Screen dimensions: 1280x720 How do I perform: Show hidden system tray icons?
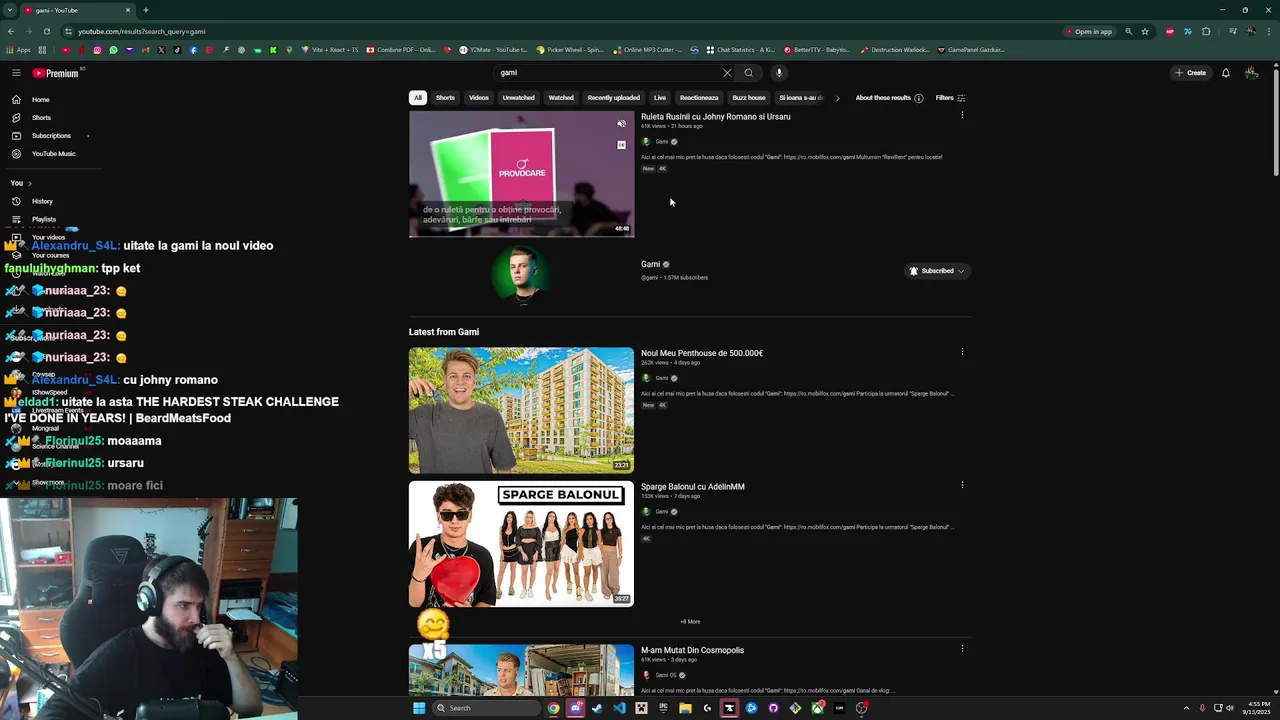click(1187, 708)
